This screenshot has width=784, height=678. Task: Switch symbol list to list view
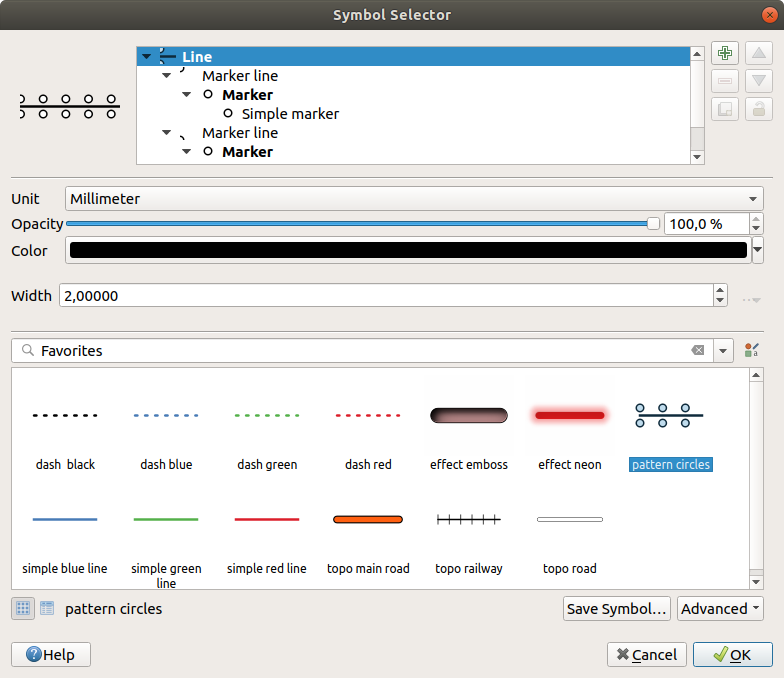coord(46,608)
